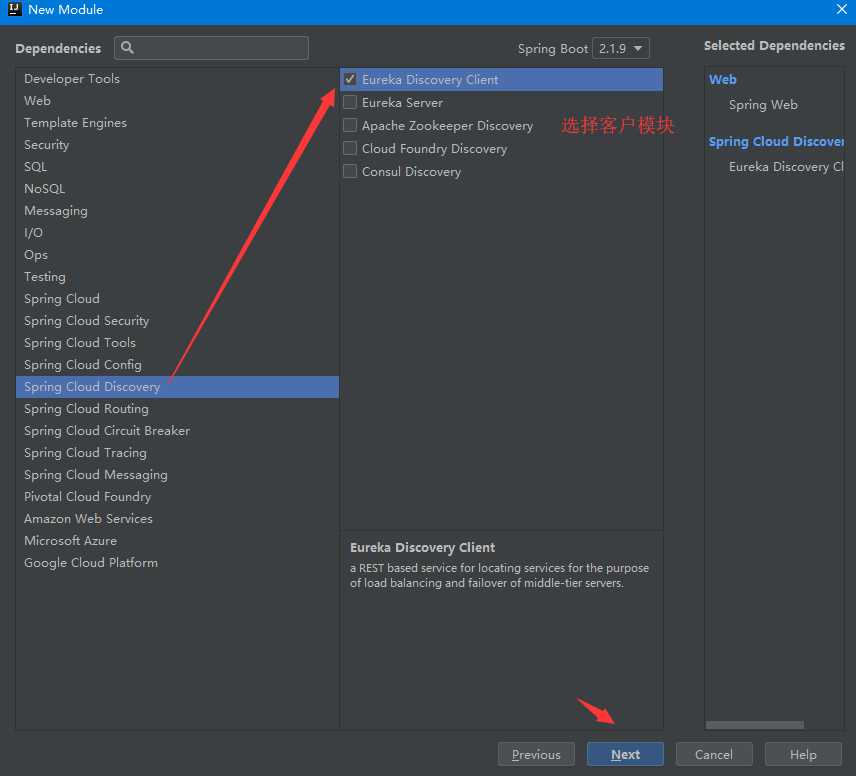The image size is (856, 776).
Task: Open the Spring Boot version dropdown
Action: coord(621,48)
